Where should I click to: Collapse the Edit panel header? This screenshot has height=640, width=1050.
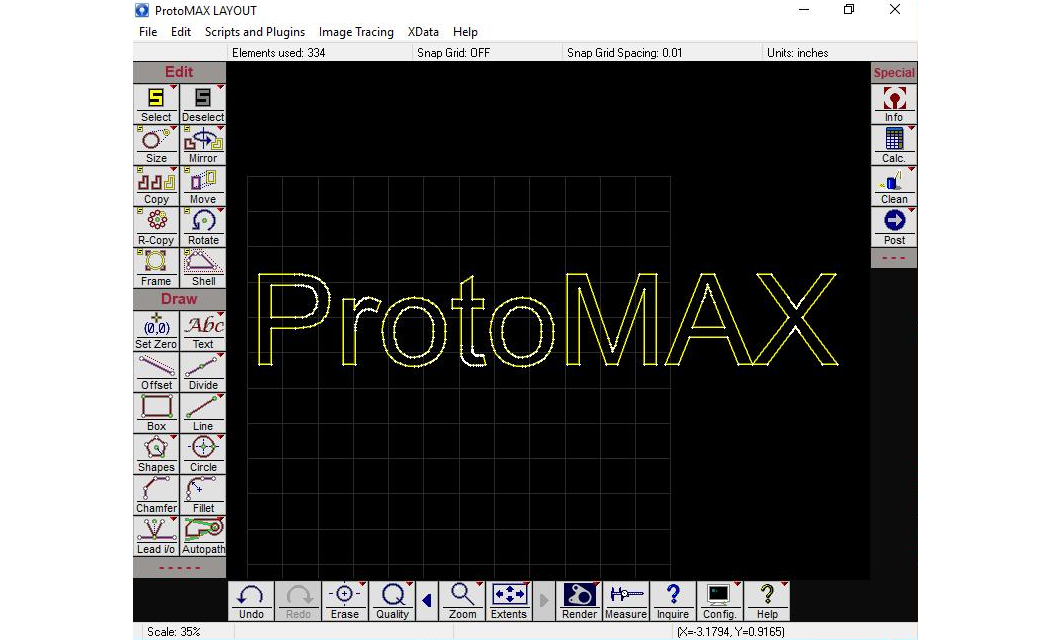[179, 72]
